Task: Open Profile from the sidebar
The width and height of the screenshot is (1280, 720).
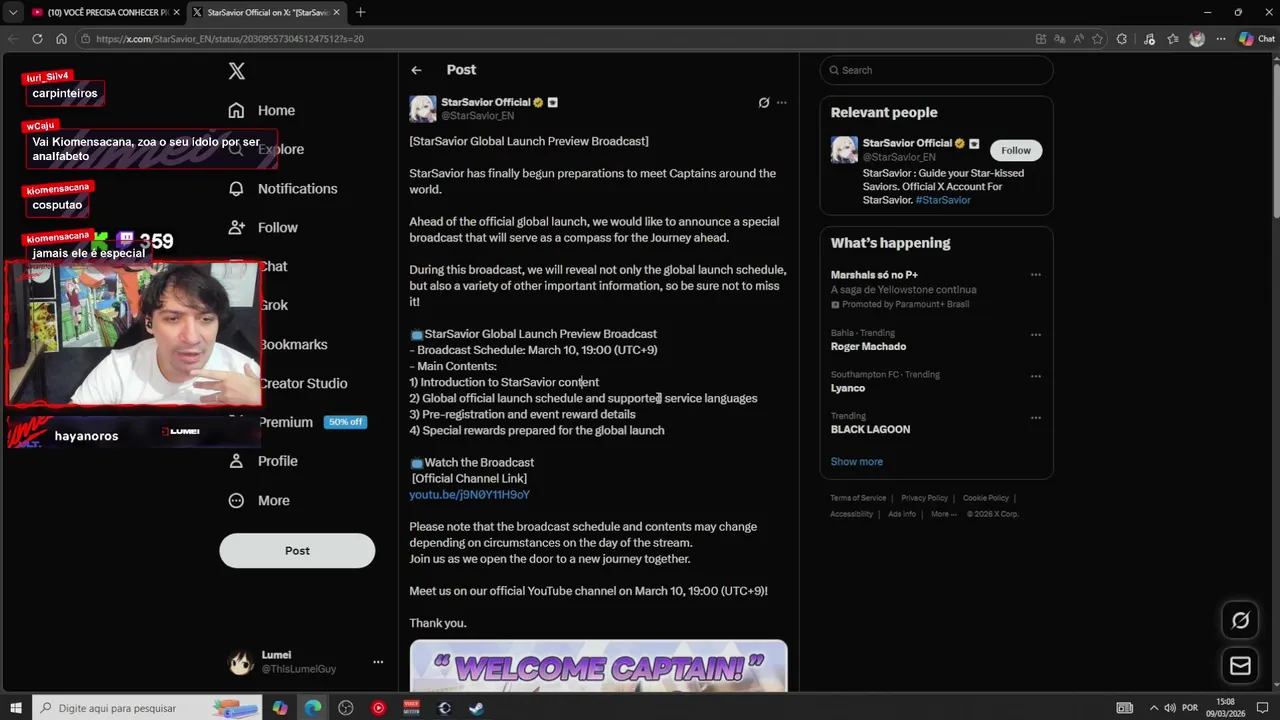Action: click(x=263, y=461)
